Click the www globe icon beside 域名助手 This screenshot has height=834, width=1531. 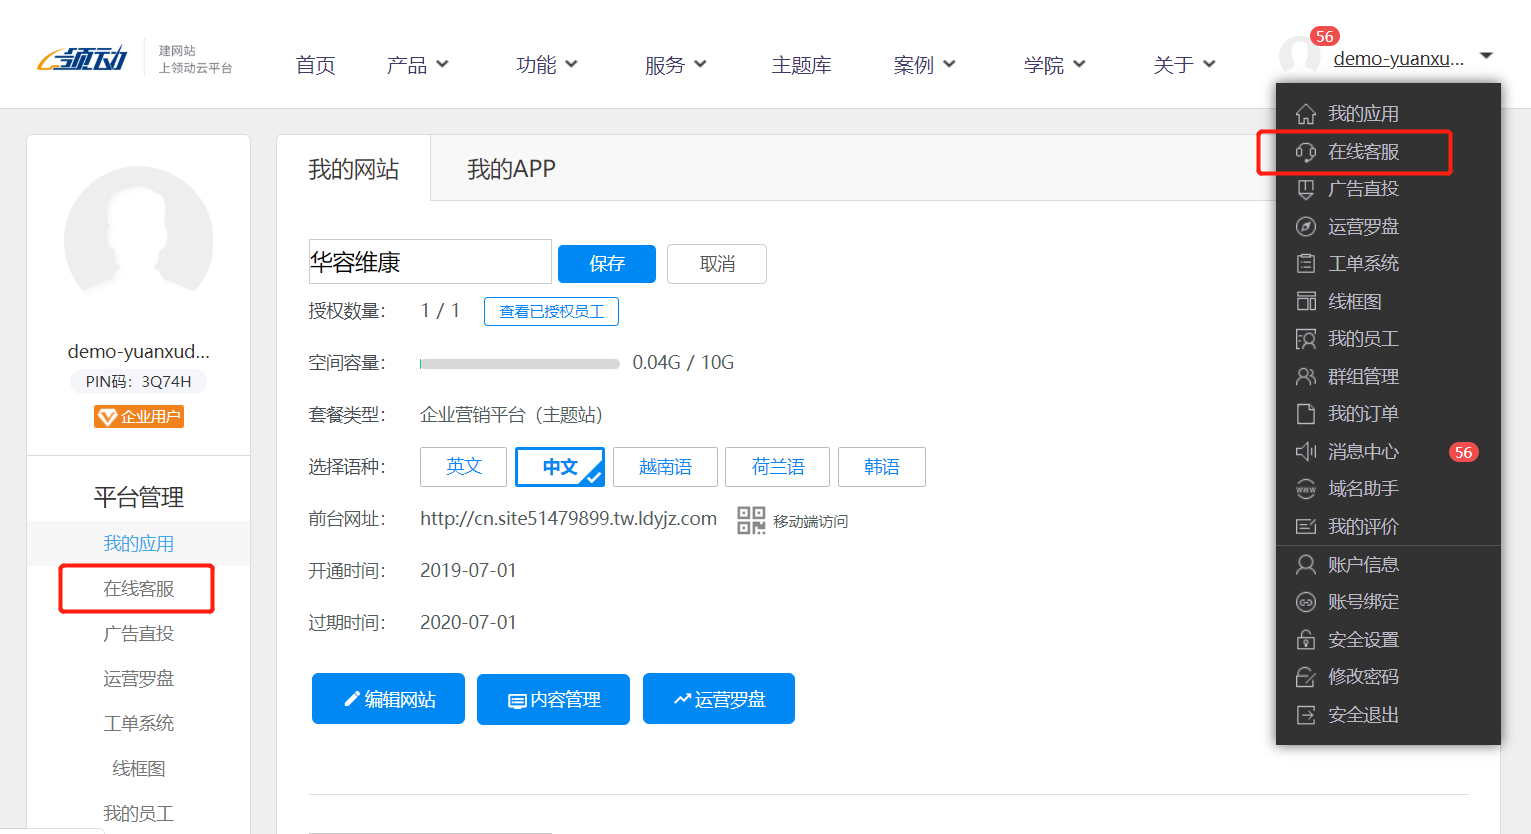pos(1305,489)
